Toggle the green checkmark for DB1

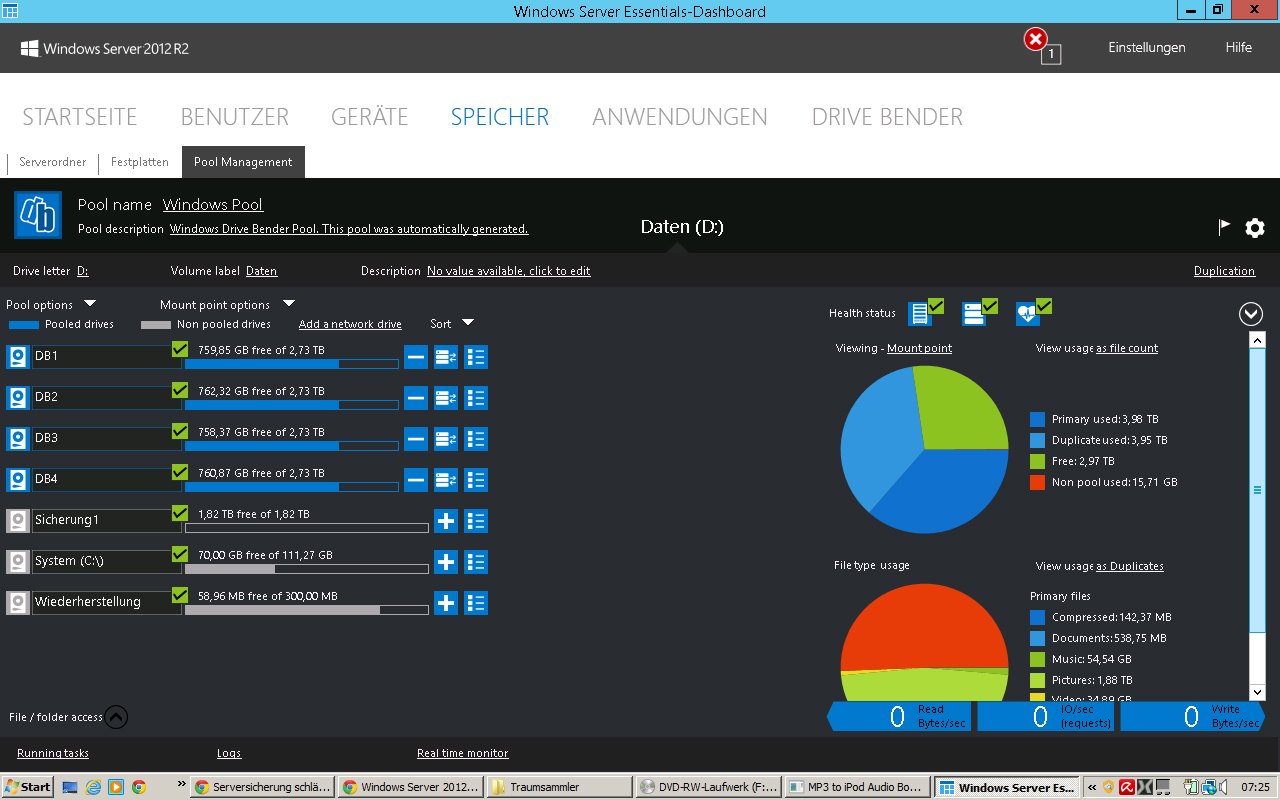[x=180, y=349]
